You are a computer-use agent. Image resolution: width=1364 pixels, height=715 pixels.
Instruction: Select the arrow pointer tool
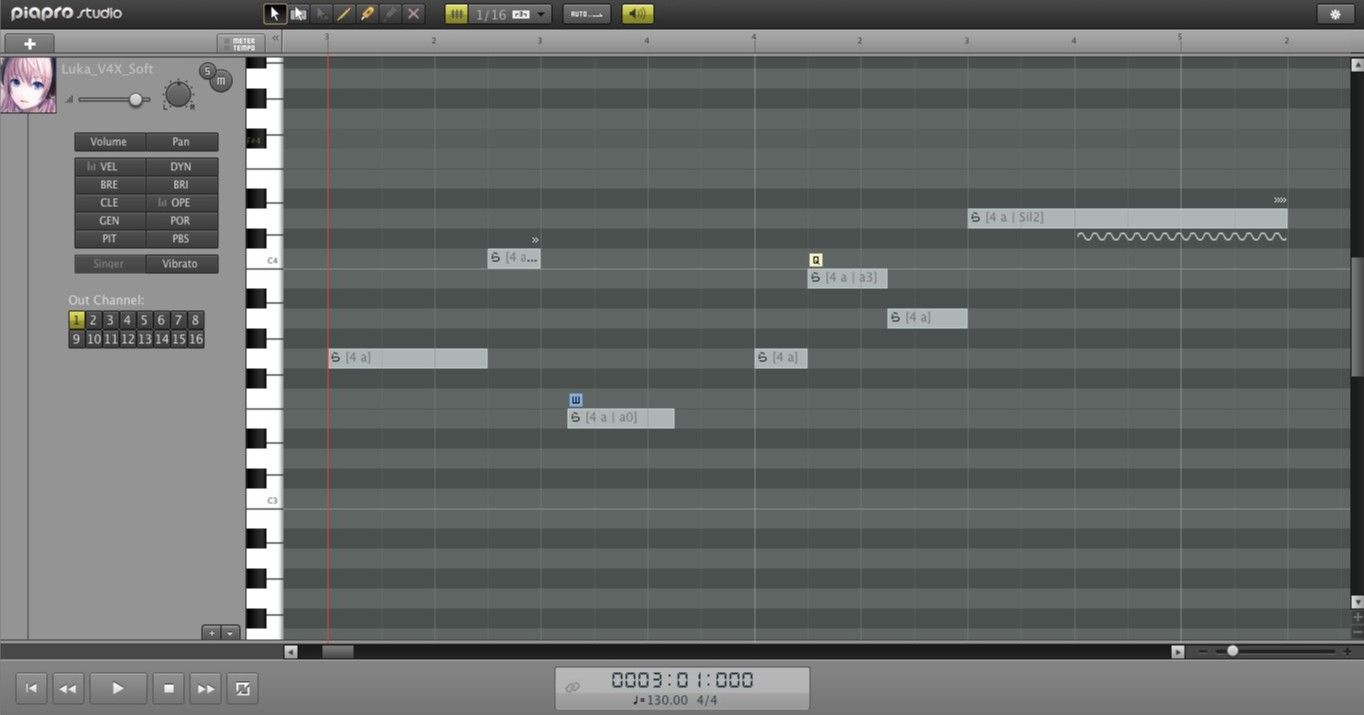coord(273,14)
